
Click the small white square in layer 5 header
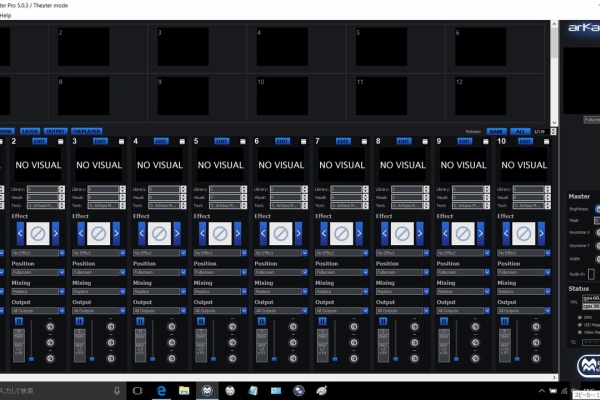click(x=243, y=142)
